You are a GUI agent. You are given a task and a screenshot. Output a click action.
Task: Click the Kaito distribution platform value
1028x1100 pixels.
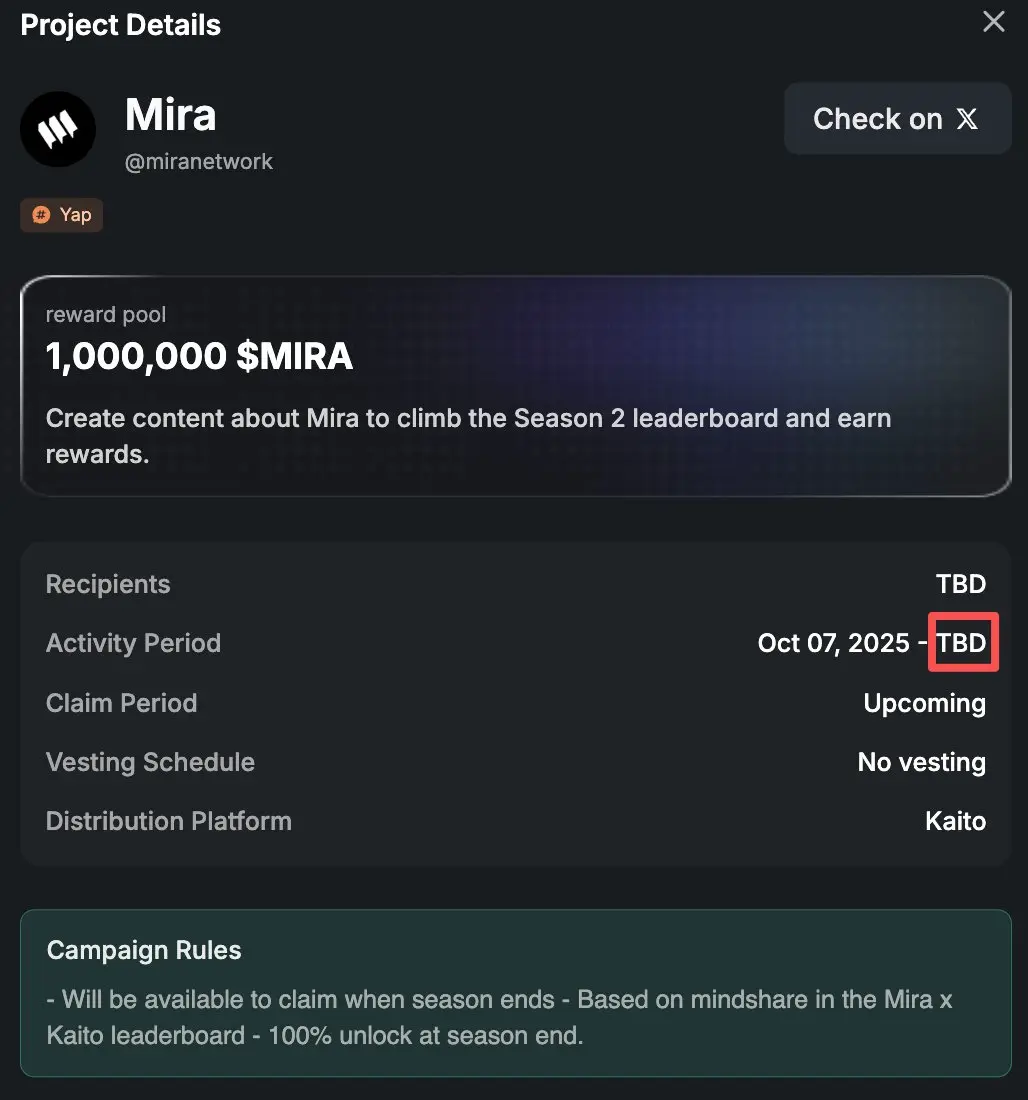click(955, 821)
